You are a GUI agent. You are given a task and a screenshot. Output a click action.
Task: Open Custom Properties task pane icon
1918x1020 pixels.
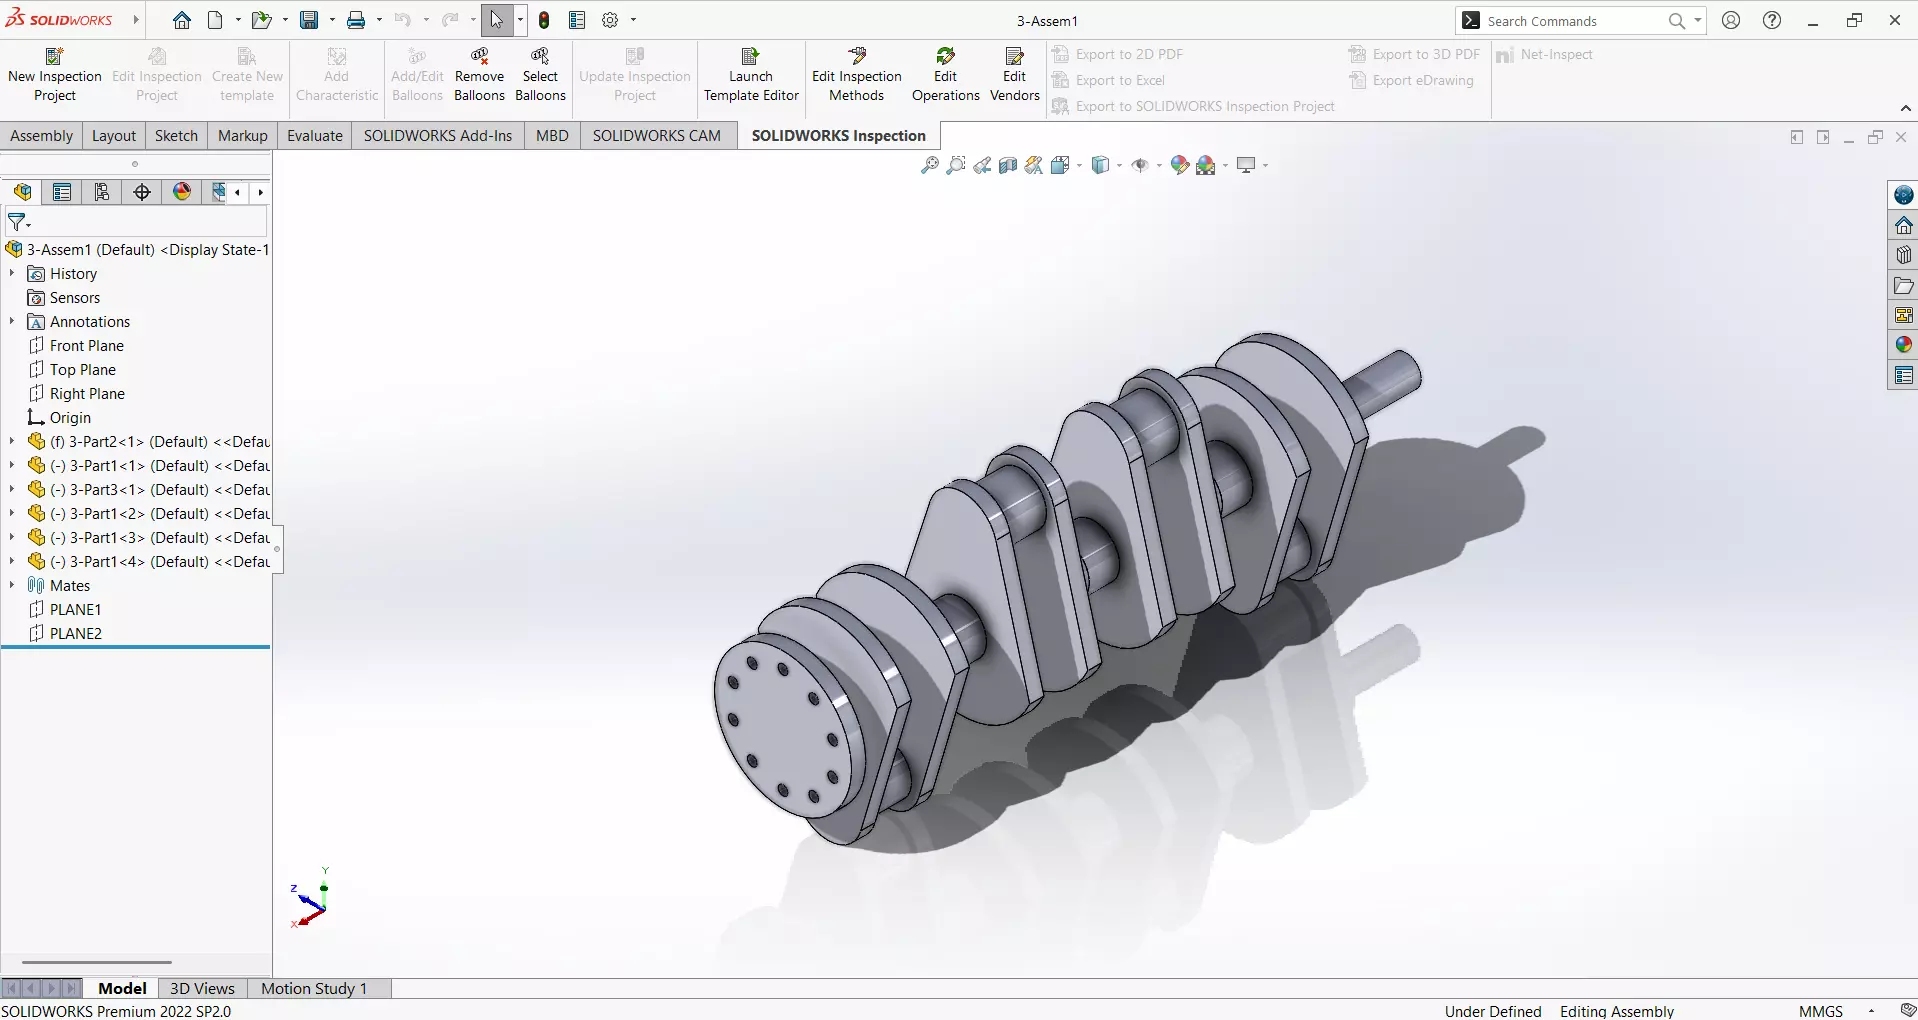pyautogui.click(x=1903, y=376)
